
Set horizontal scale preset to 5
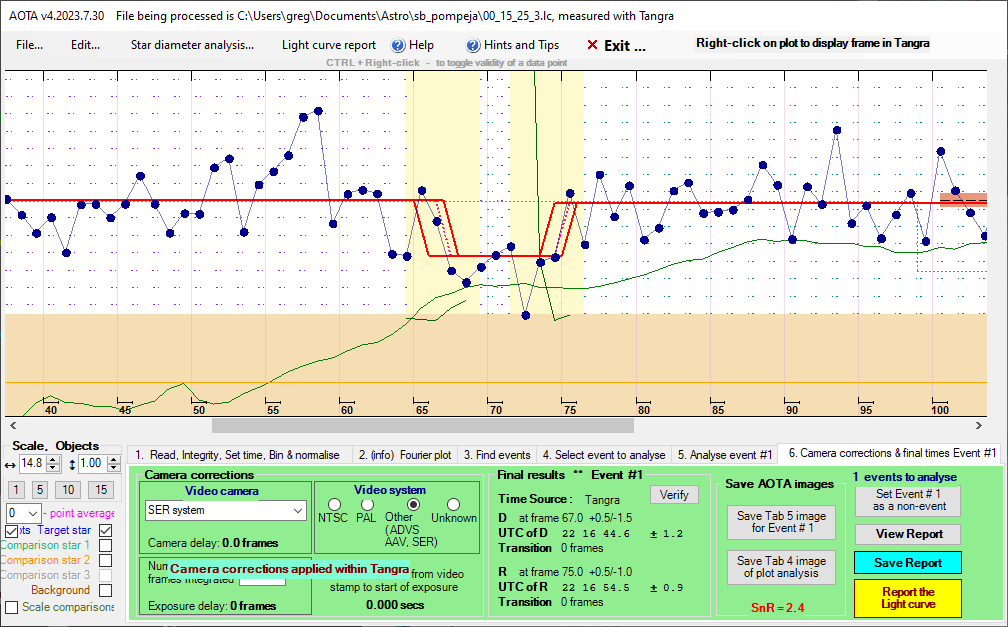39,490
